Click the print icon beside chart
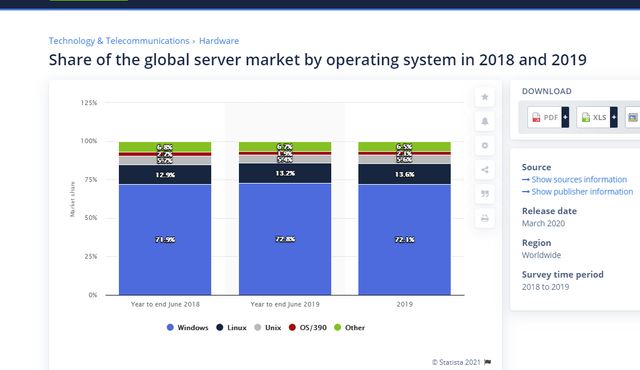 coord(484,218)
